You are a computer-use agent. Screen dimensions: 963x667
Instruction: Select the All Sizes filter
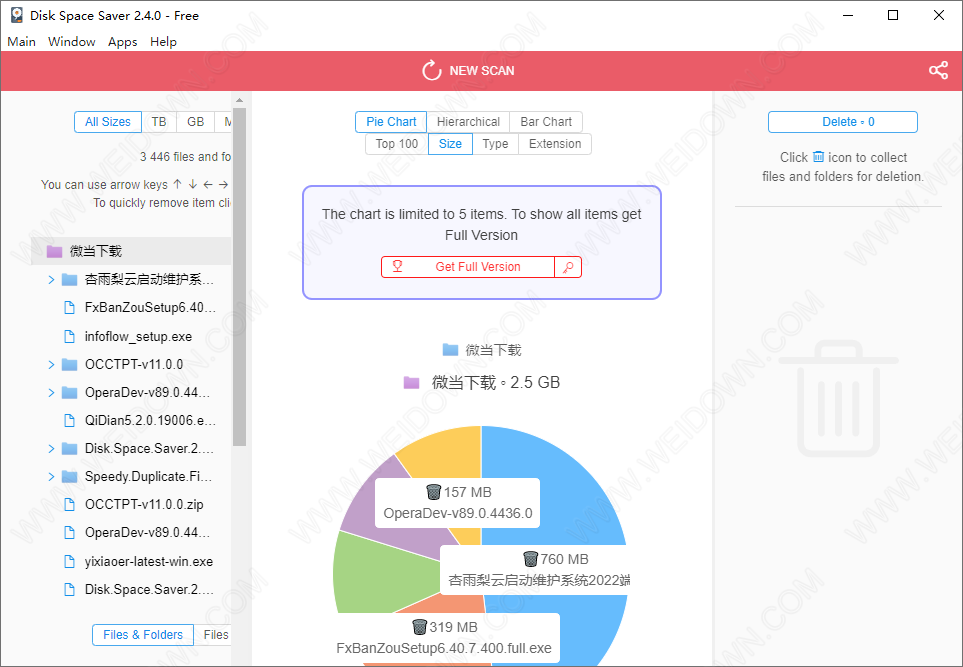(x=107, y=122)
